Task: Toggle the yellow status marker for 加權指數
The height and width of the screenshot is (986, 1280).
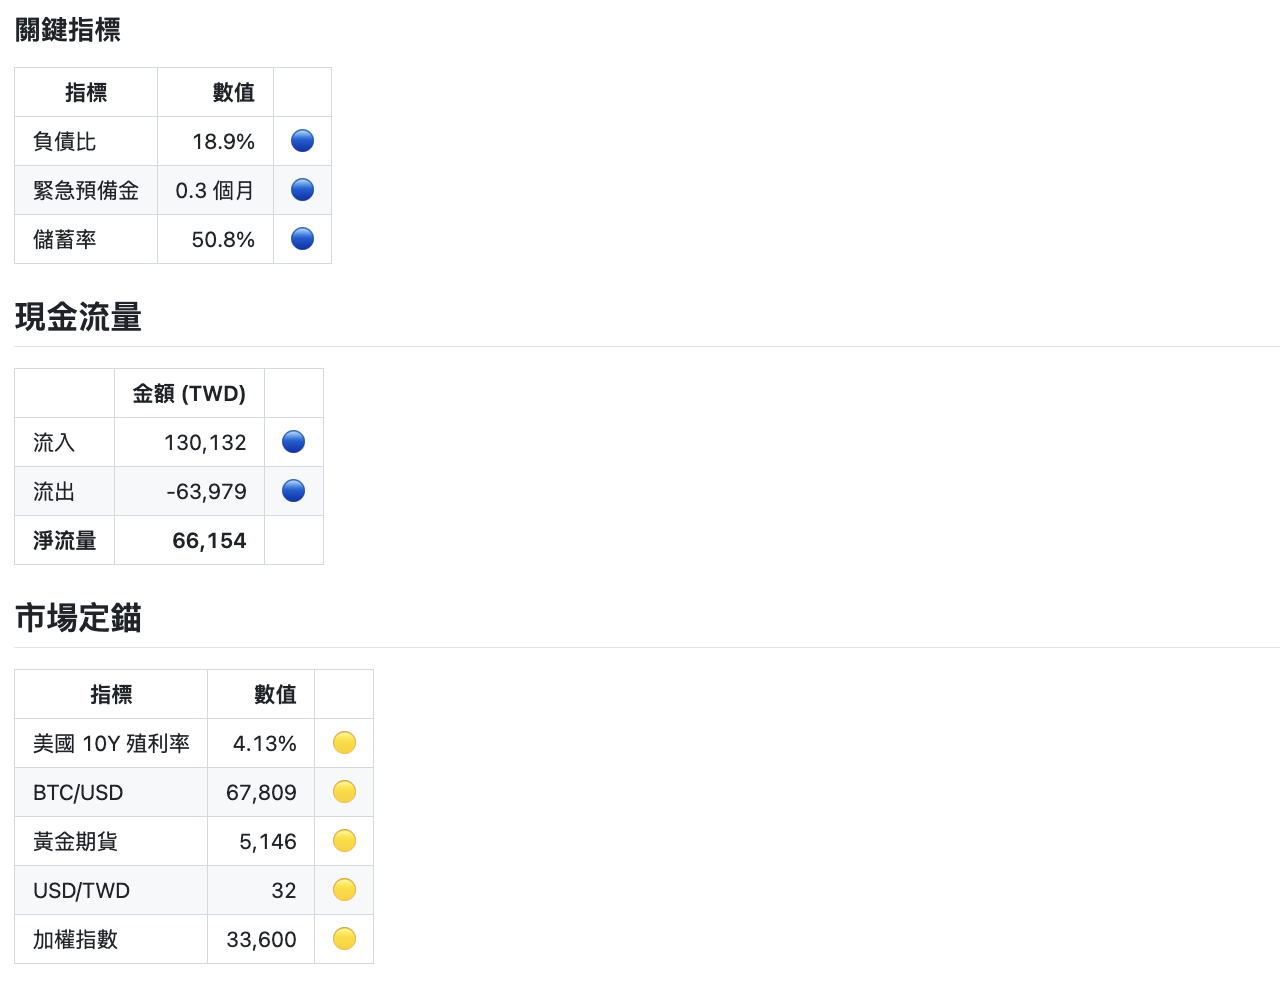Action: 343,938
